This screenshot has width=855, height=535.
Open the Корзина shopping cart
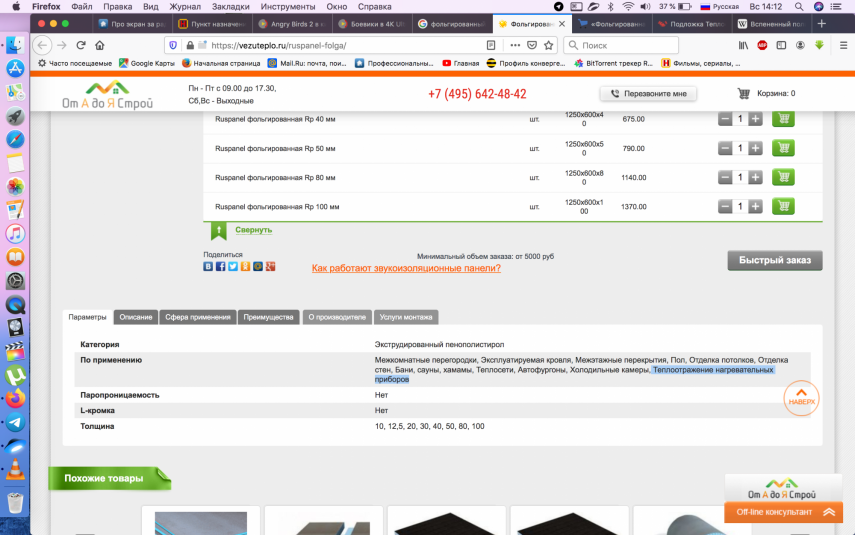[766, 93]
